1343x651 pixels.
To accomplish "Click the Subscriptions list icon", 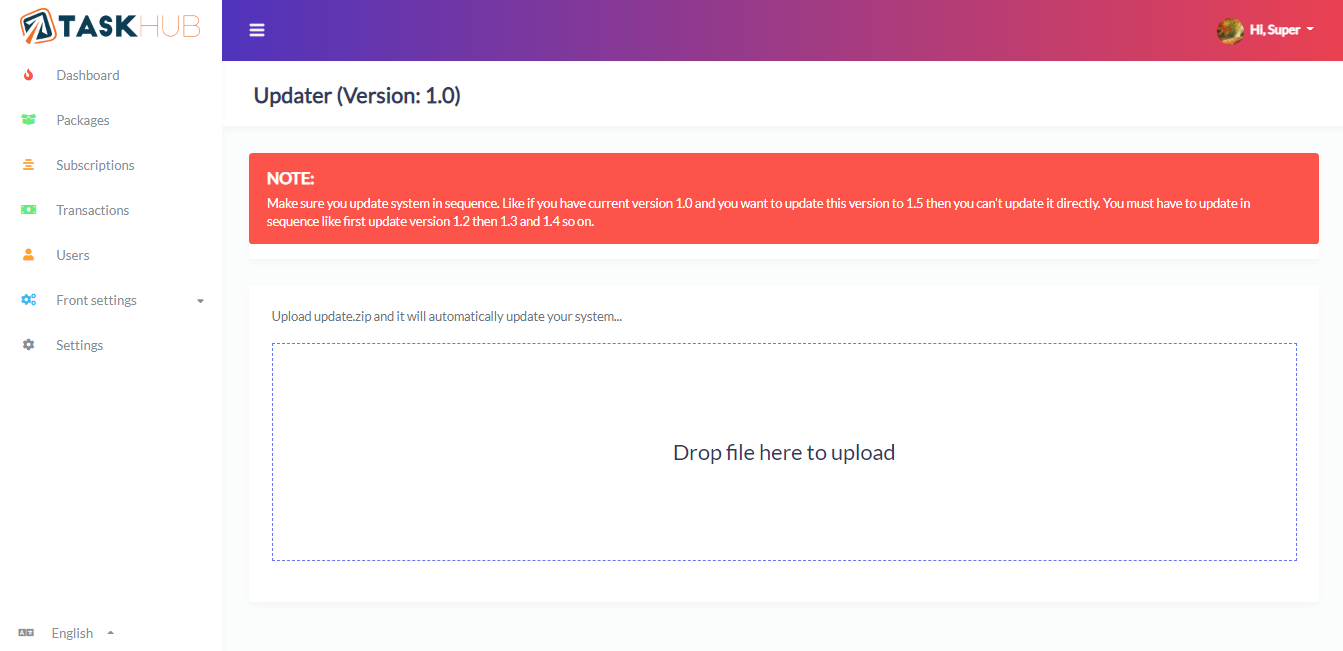I will pyautogui.click(x=27, y=164).
